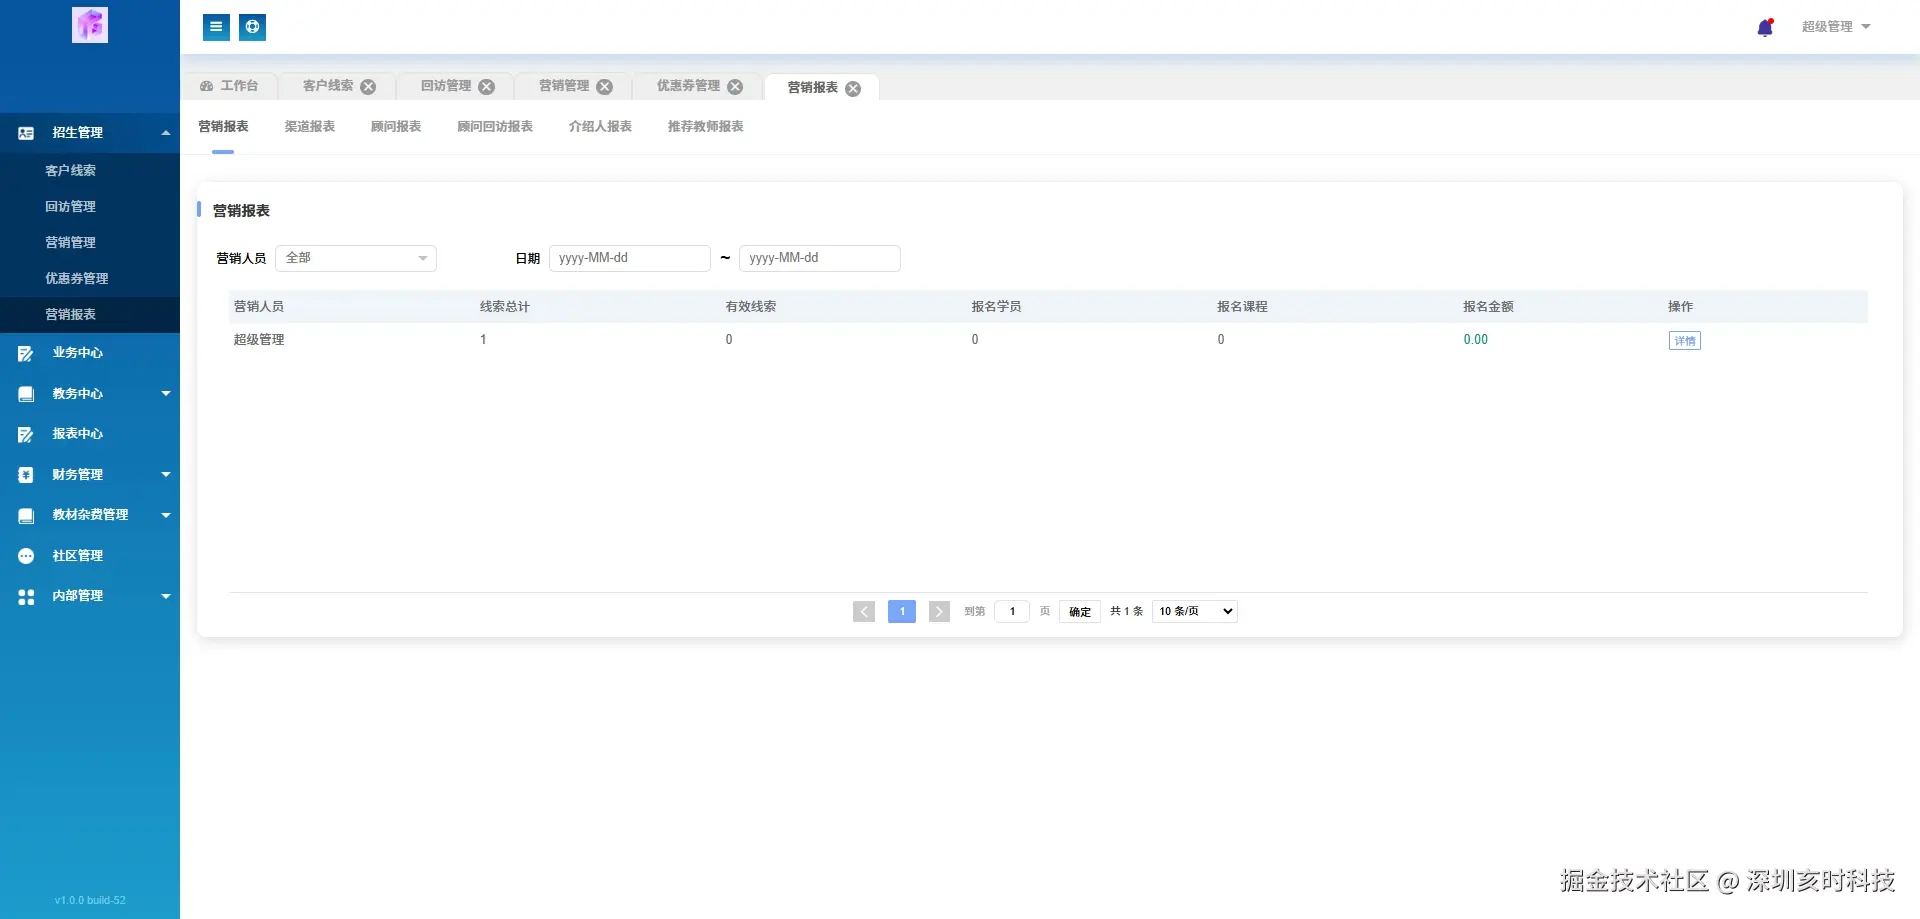The image size is (1920, 919).
Task: Click the 详情 button for 超级管理
Action: [x=1685, y=341]
